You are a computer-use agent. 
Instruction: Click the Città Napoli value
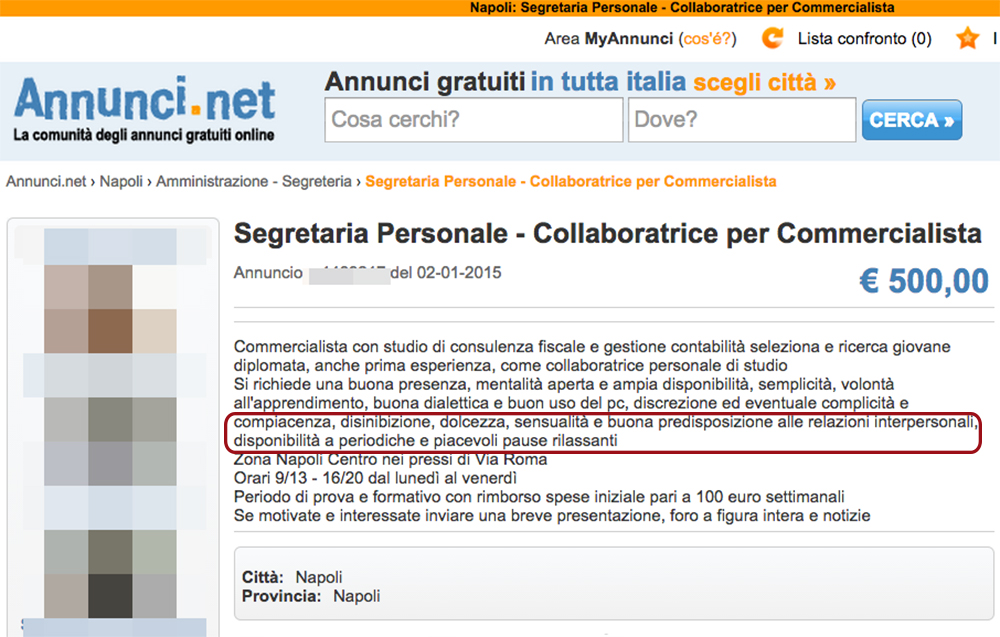tap(319, 578)
